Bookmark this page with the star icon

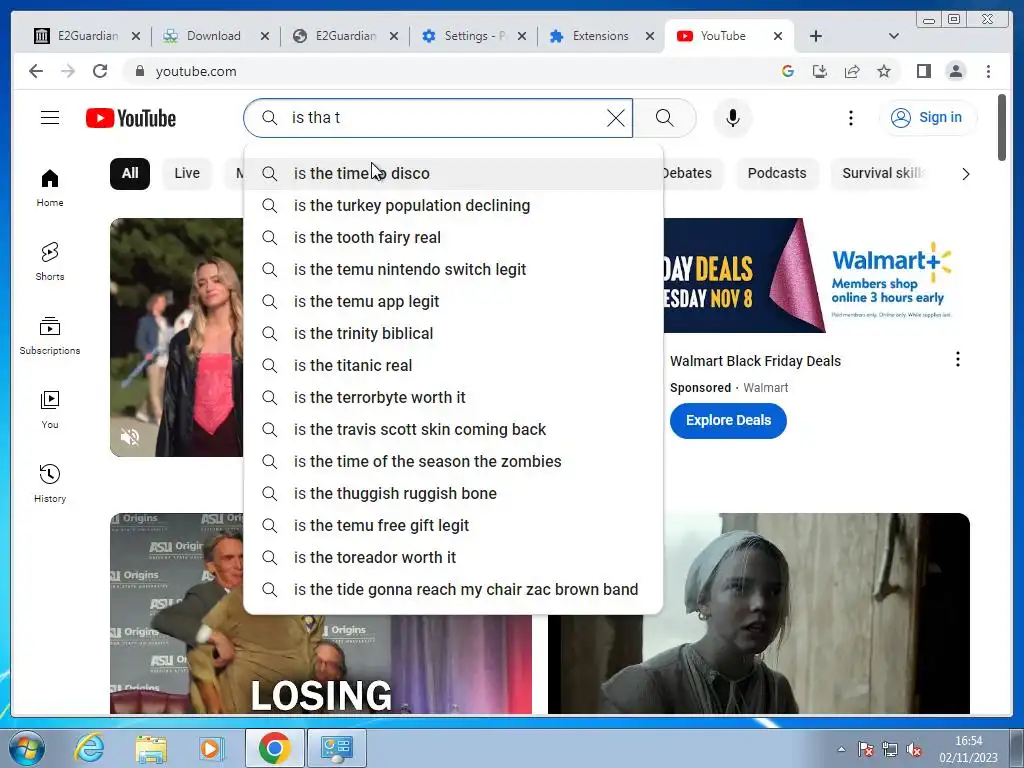tap(884, 71)
